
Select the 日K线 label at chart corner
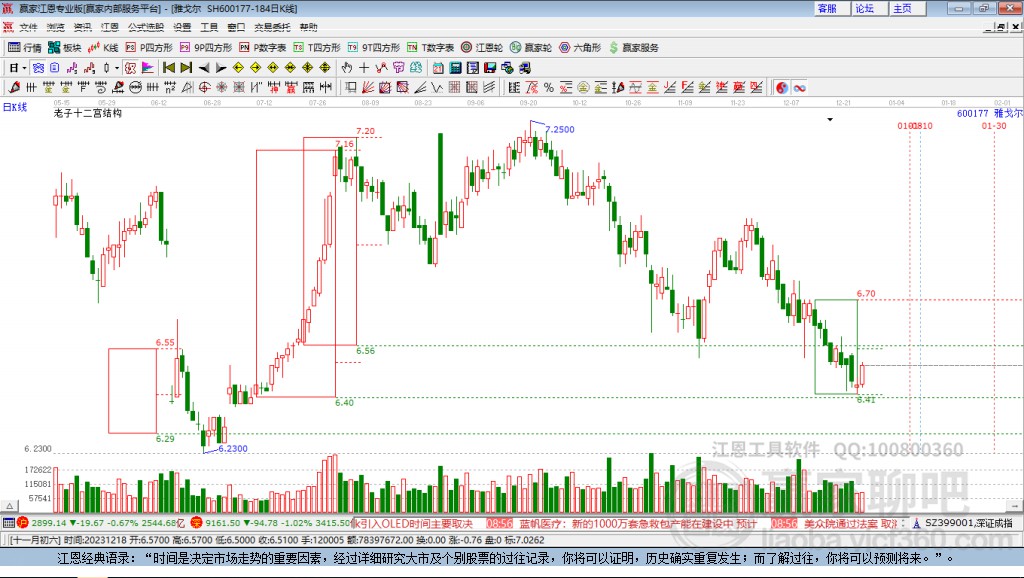point(14,107)
